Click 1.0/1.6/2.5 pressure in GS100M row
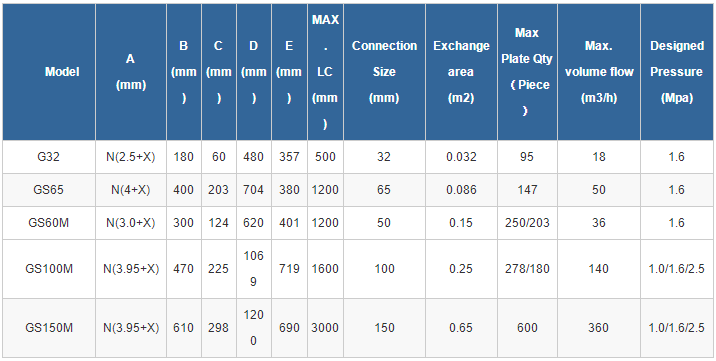716x361 pixels. pos(677,268)
